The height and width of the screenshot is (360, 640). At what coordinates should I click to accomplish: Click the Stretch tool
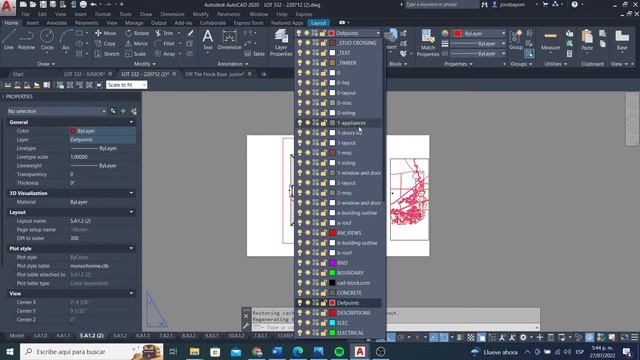(107, 53)
